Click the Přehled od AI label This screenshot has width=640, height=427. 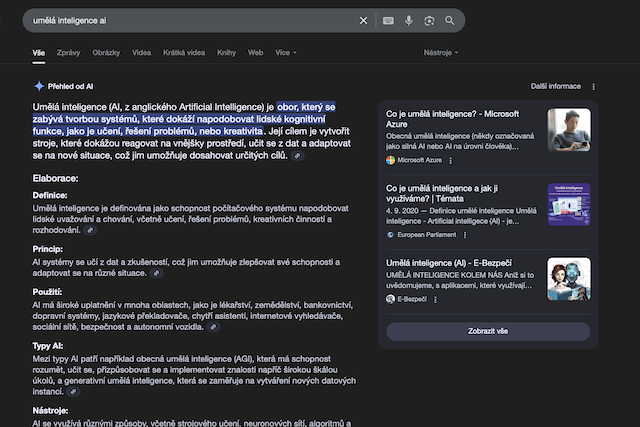70,86
